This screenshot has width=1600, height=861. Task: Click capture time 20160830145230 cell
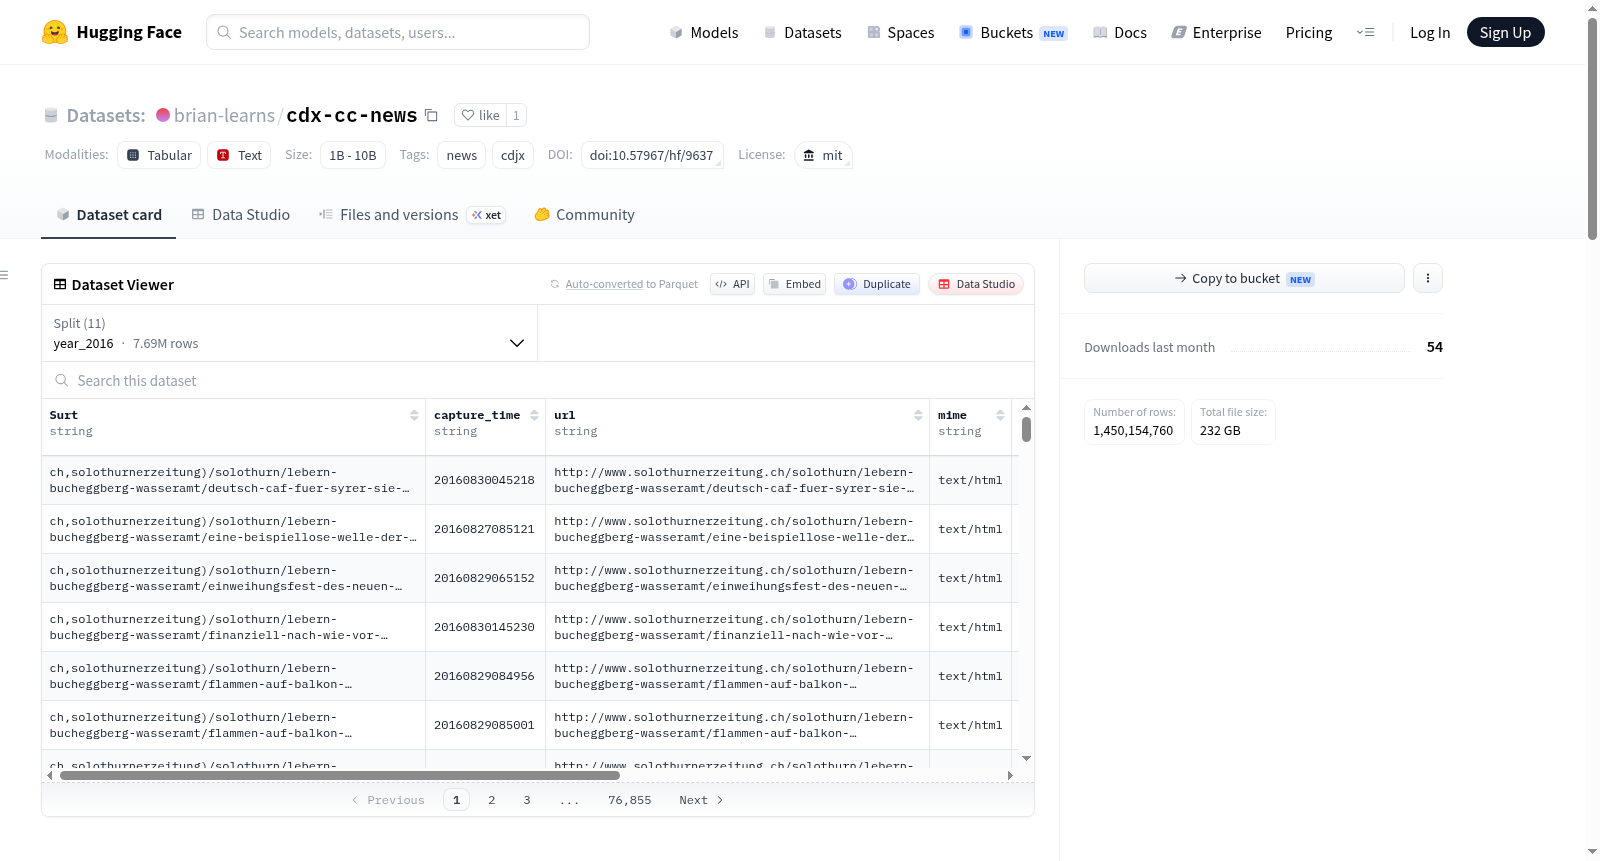484,627
